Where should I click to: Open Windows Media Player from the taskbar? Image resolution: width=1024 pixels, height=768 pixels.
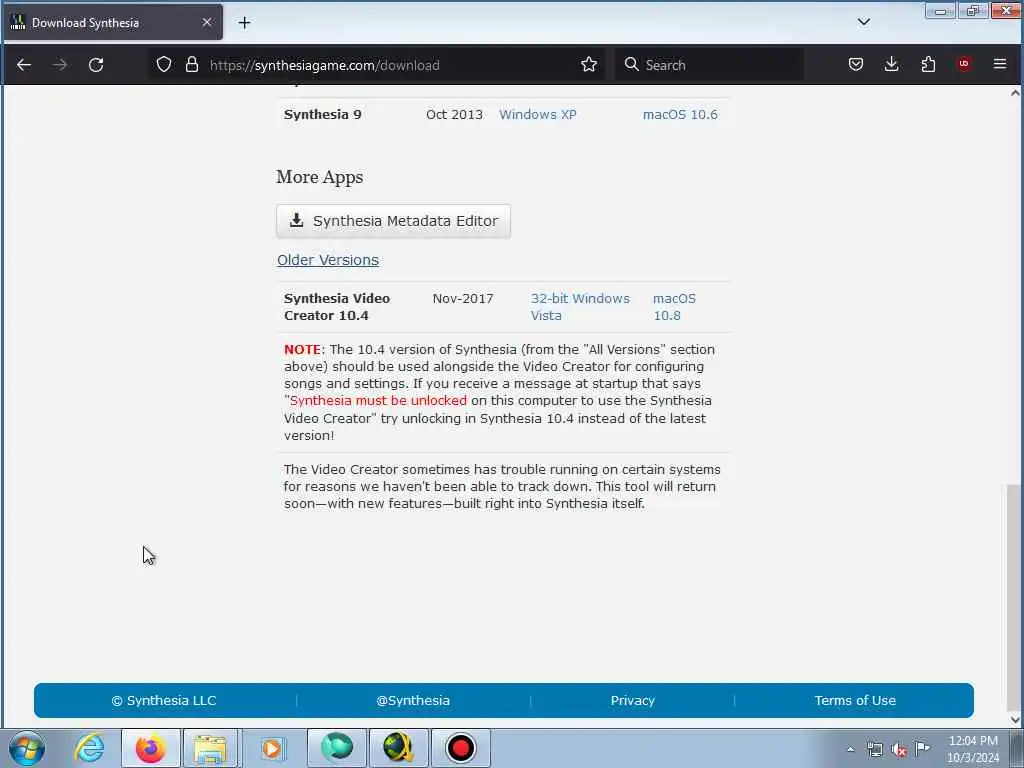(x=272, y=748)
